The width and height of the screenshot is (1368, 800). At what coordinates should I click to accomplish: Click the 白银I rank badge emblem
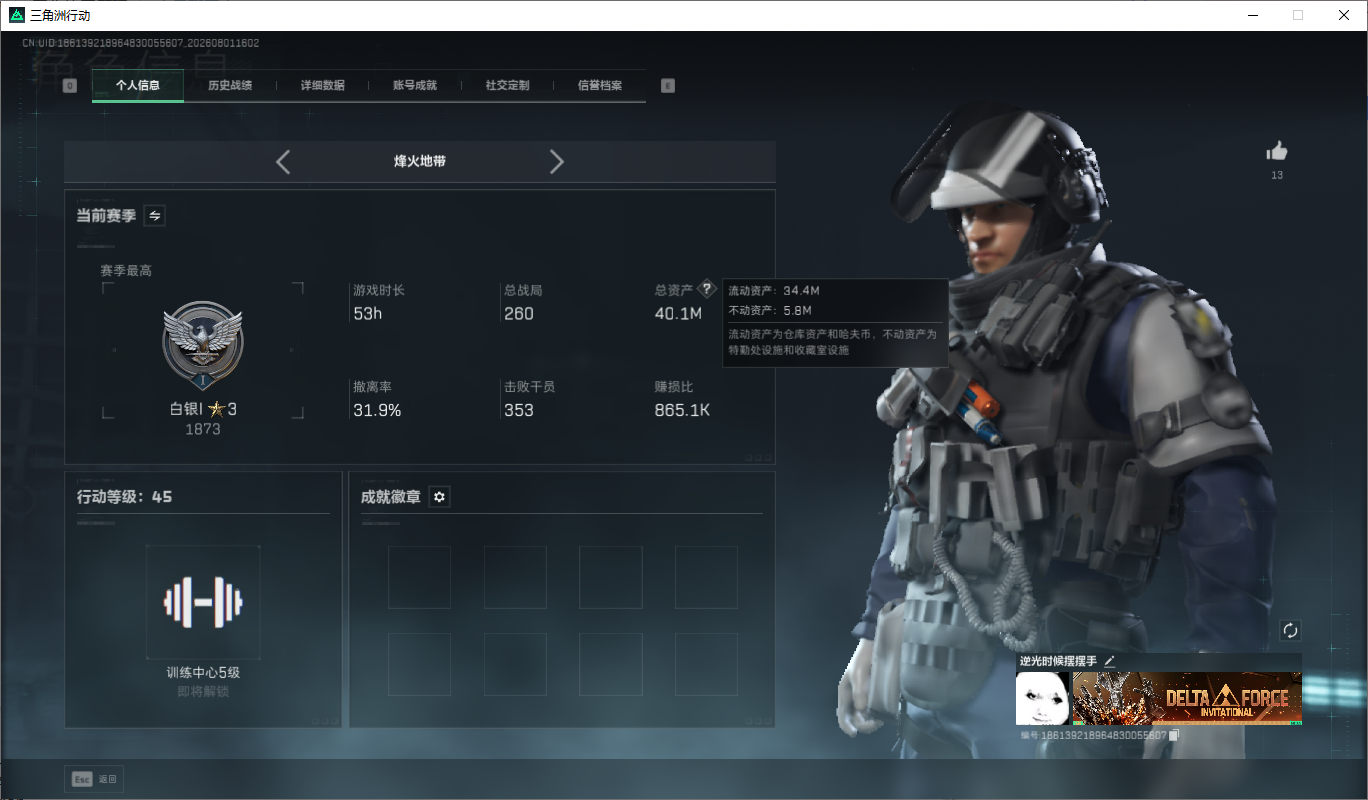pos(203,346)
